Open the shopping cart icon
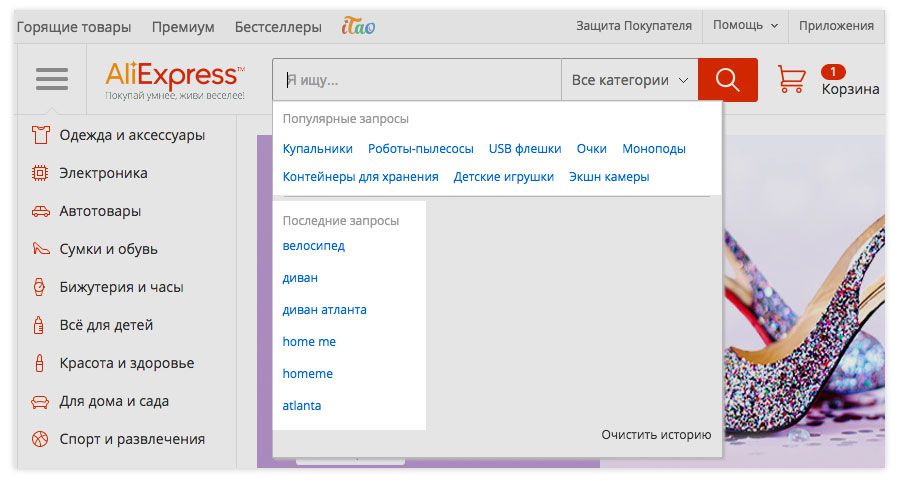Image resolution: width=903 pixels, height=481 pixels. tap(791, 79)
